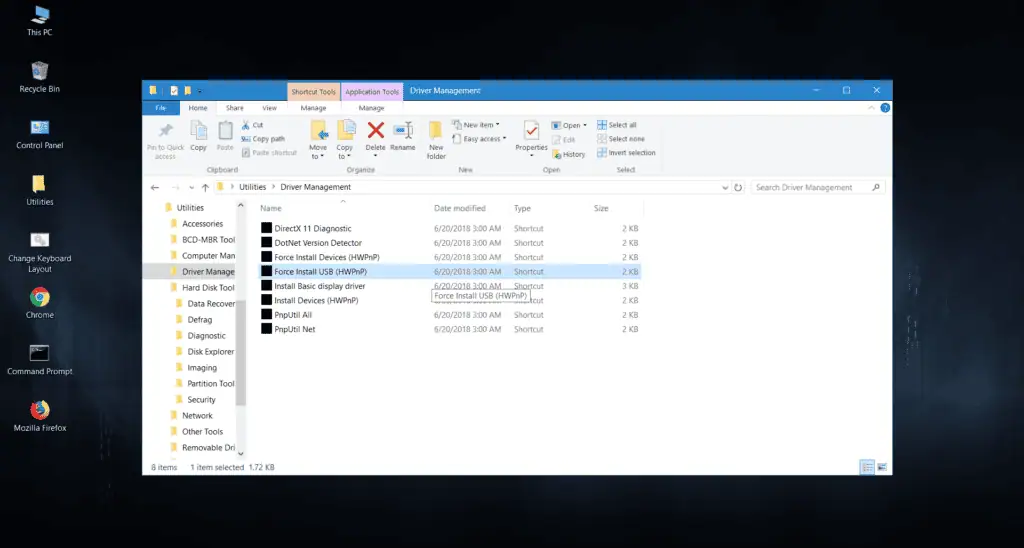Open Command Prompt desktop shortcut

[x=39, y=360]
